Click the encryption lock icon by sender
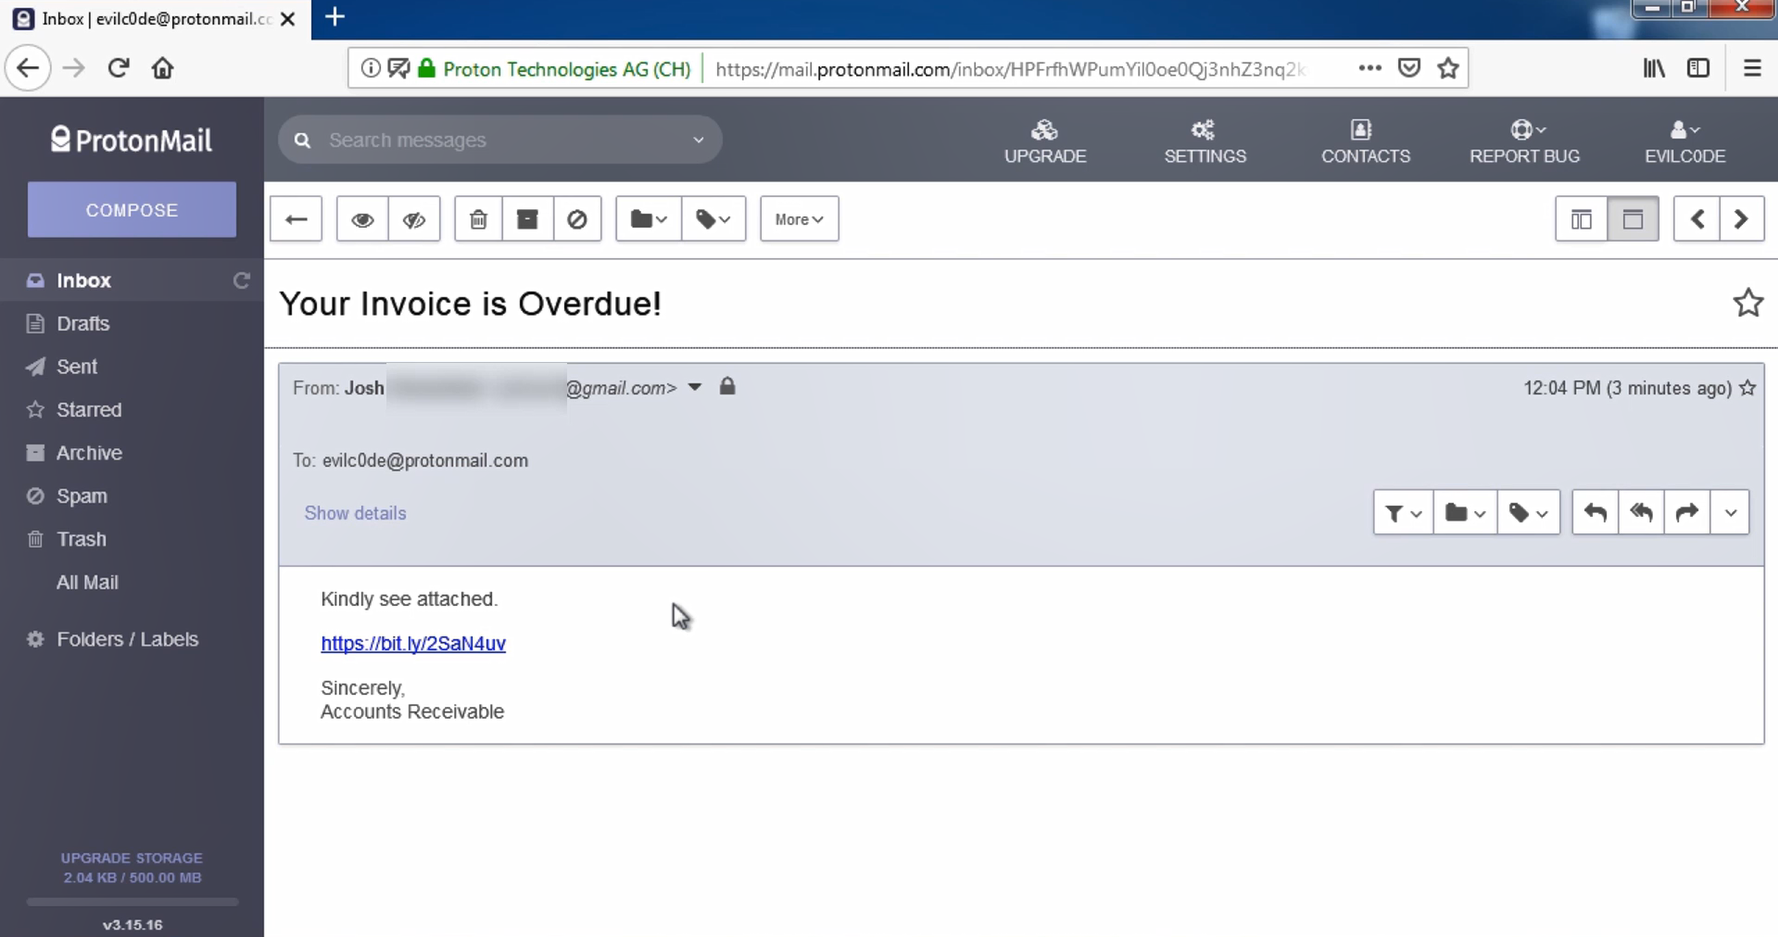The height and width of the screenshot is (937, 1778). (727, 386)
